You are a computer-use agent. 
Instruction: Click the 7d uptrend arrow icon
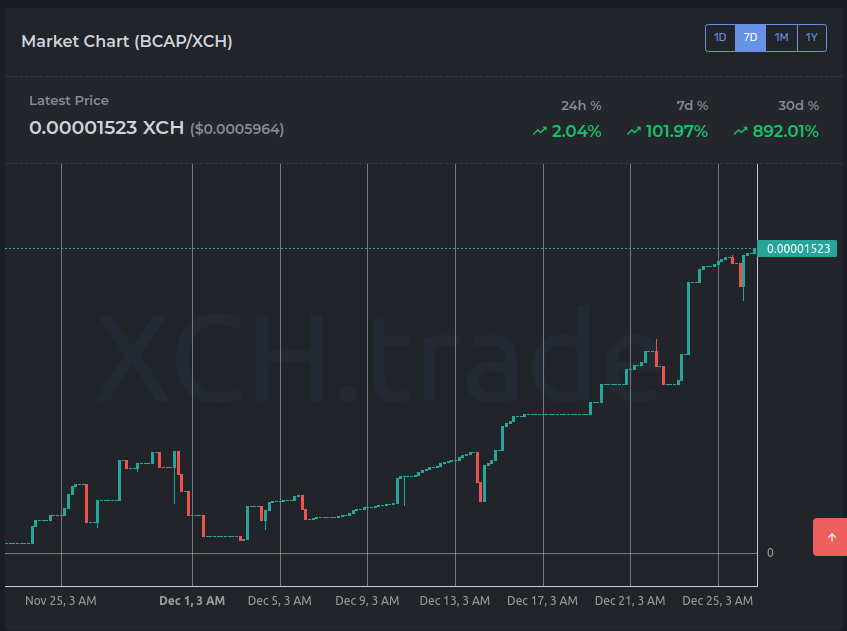tap(633, 131)
